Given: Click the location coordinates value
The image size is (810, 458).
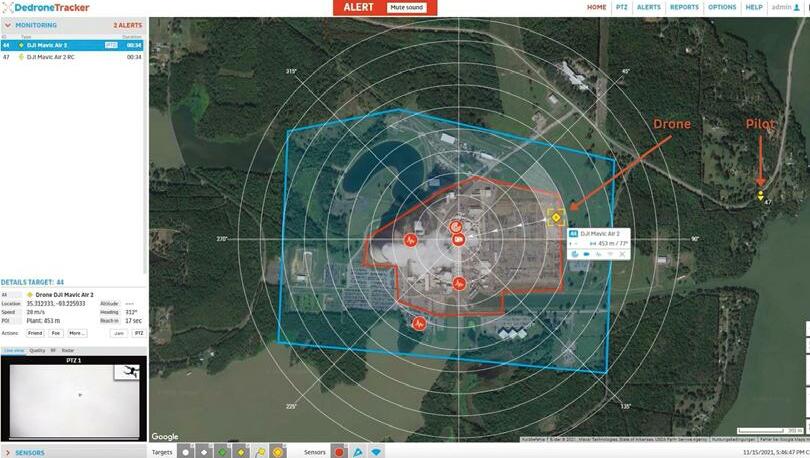Looking at the screenshot, I should [56, 304].
